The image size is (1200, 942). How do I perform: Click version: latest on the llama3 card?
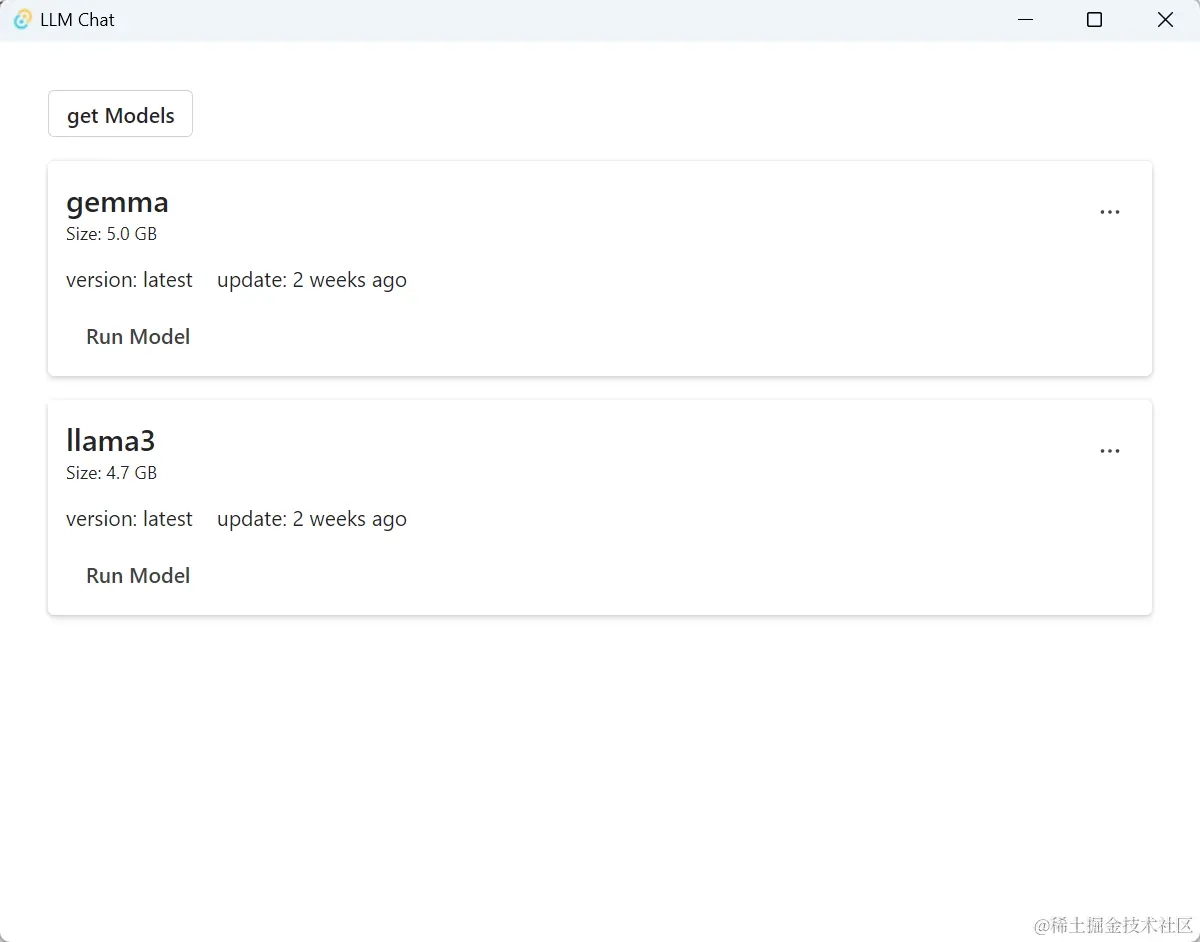click(x=129, y=519)
